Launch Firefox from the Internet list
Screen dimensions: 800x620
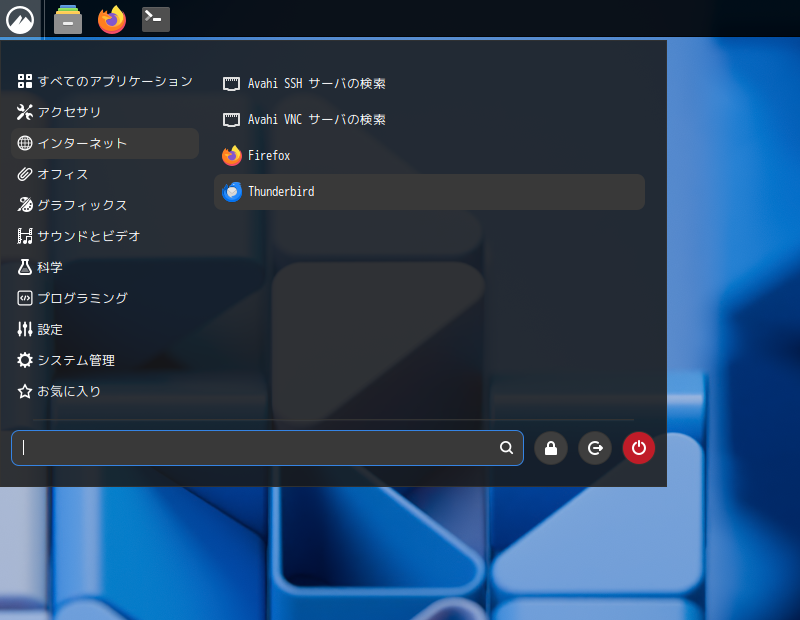430,156
